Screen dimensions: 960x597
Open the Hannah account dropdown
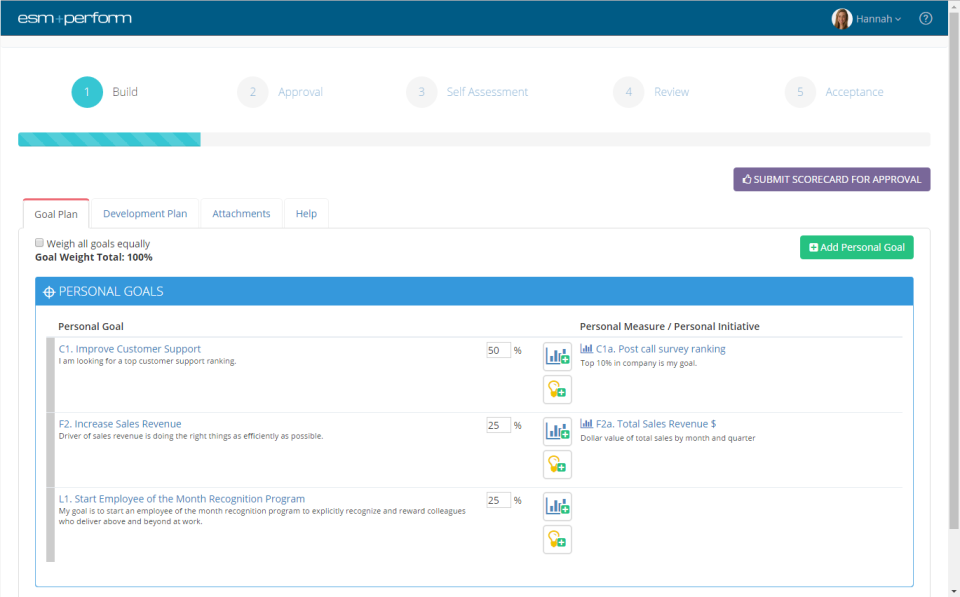(x=875, y=18)
